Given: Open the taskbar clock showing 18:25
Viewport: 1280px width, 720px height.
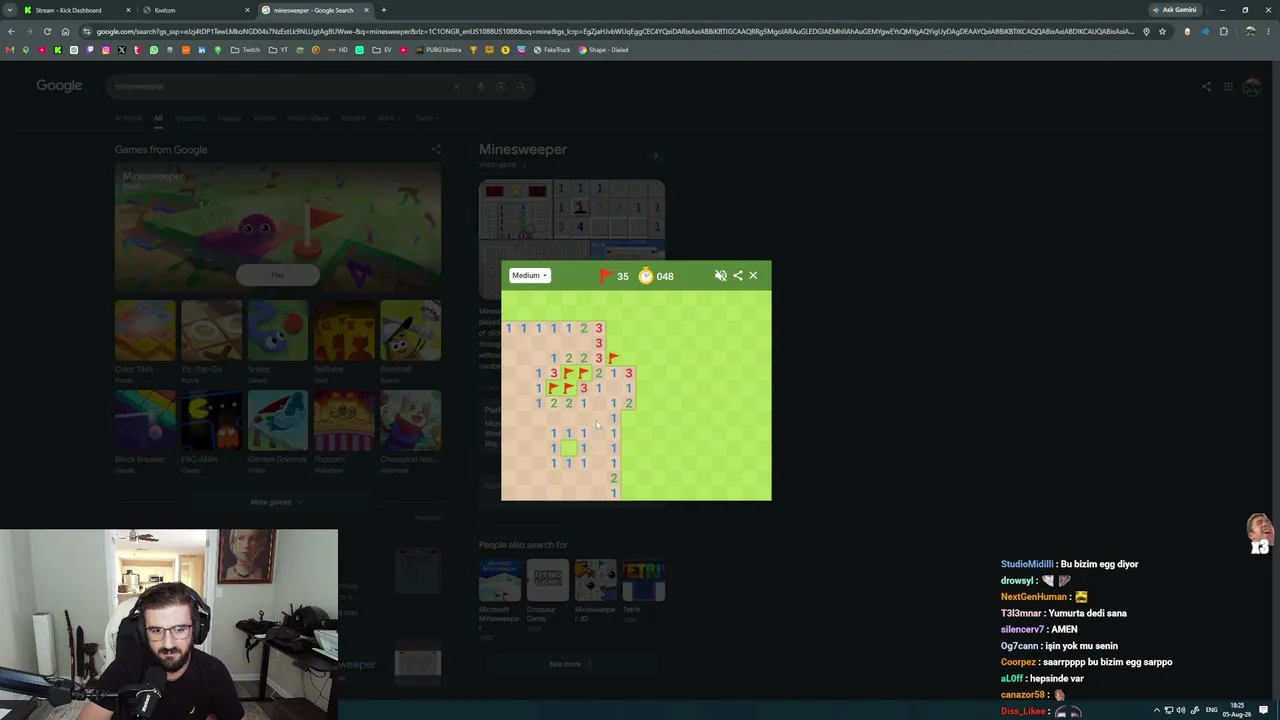Looking at the screenshot, I should click(1238, 710).
